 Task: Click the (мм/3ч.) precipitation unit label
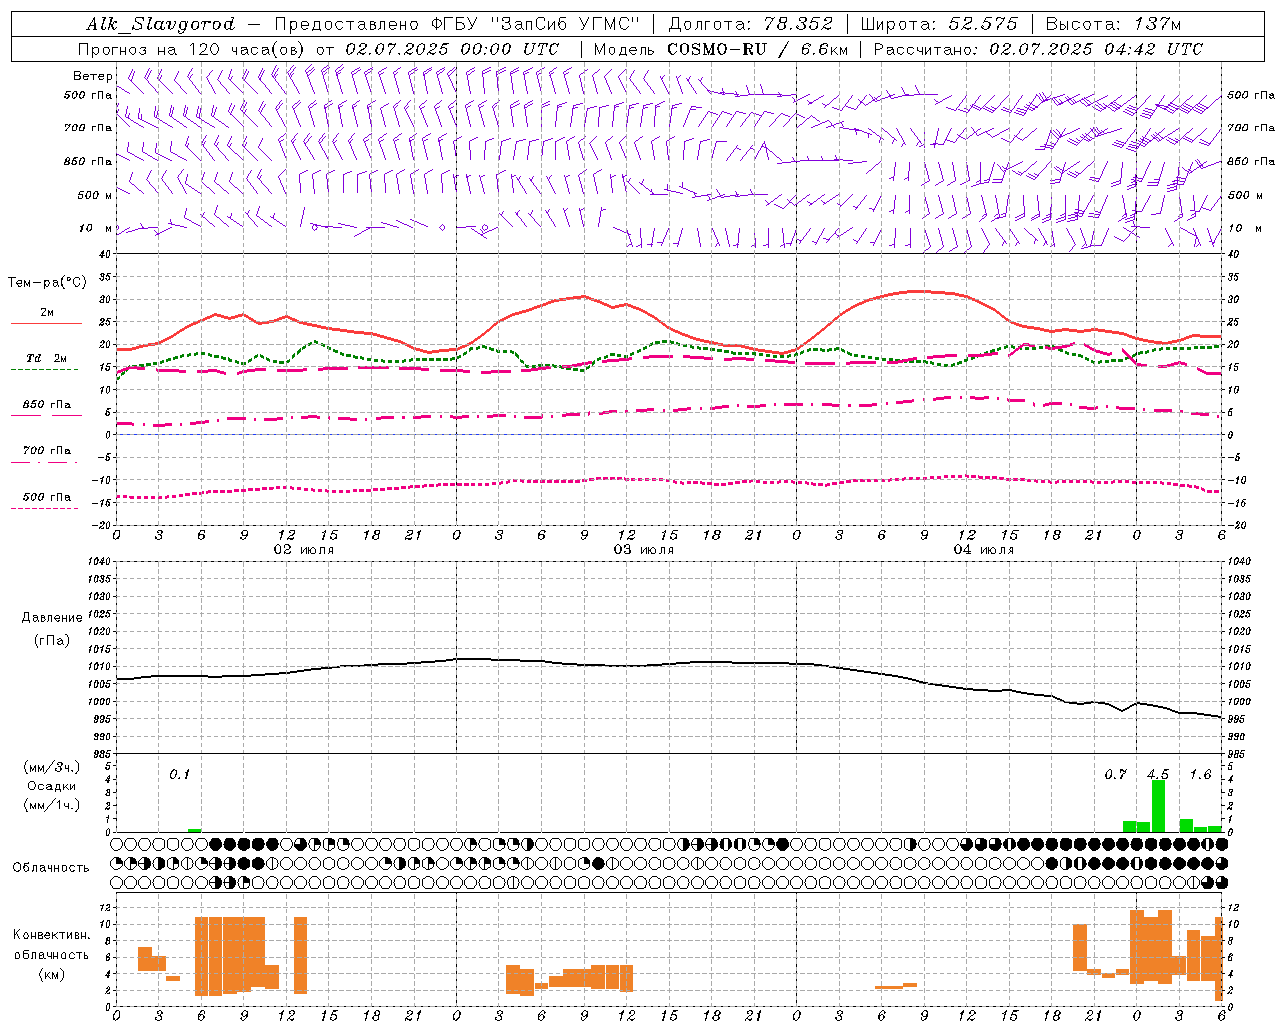point(52,768)
